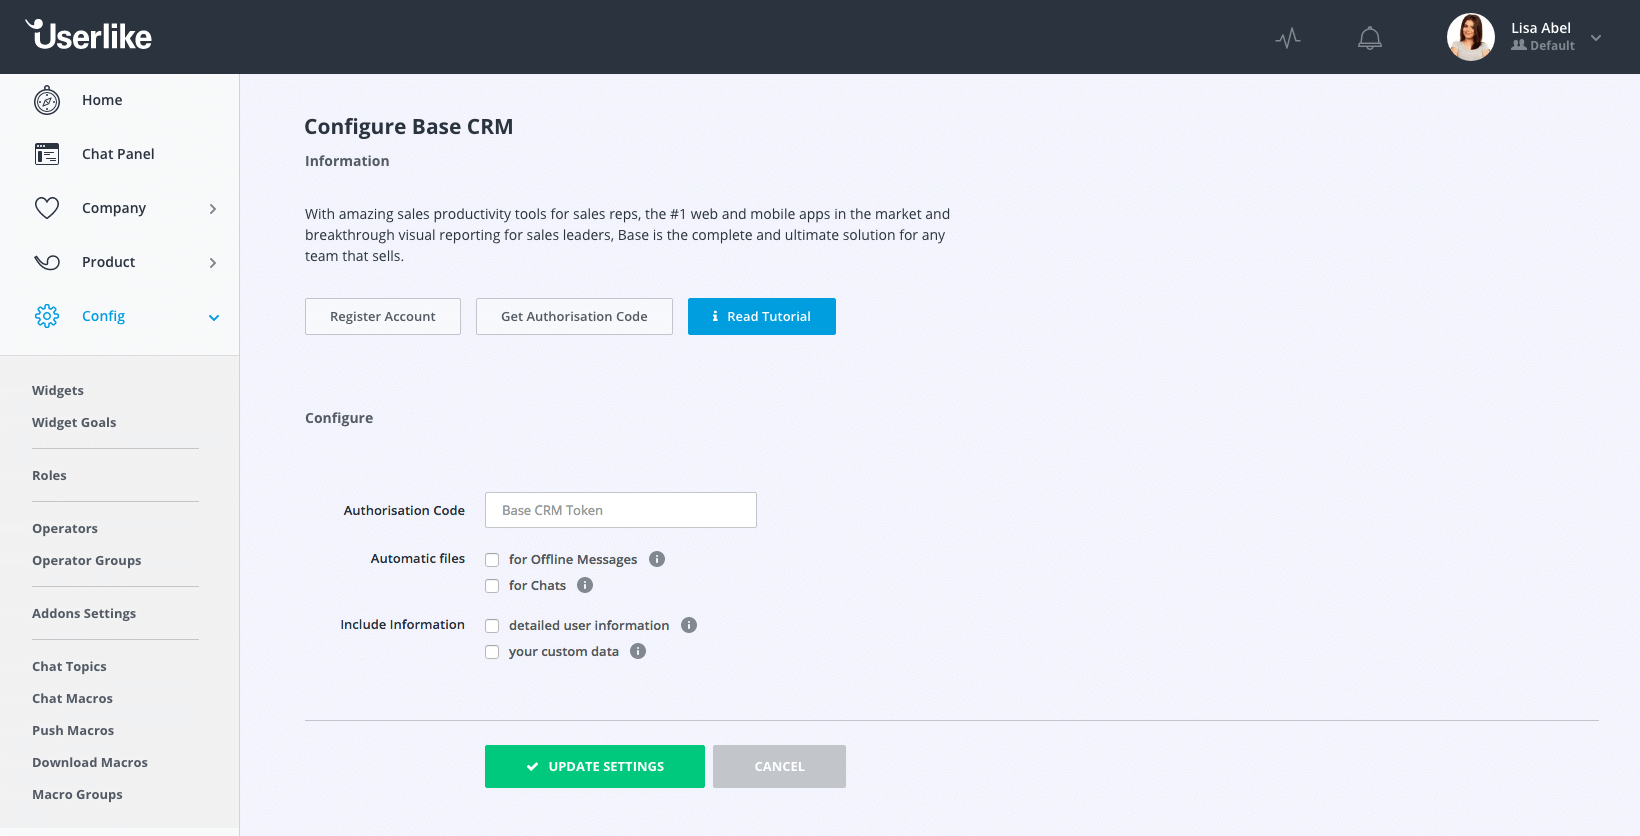
Task: Expand the Lisa Abel account dropdown arrow
Action: click(1596, 38)
